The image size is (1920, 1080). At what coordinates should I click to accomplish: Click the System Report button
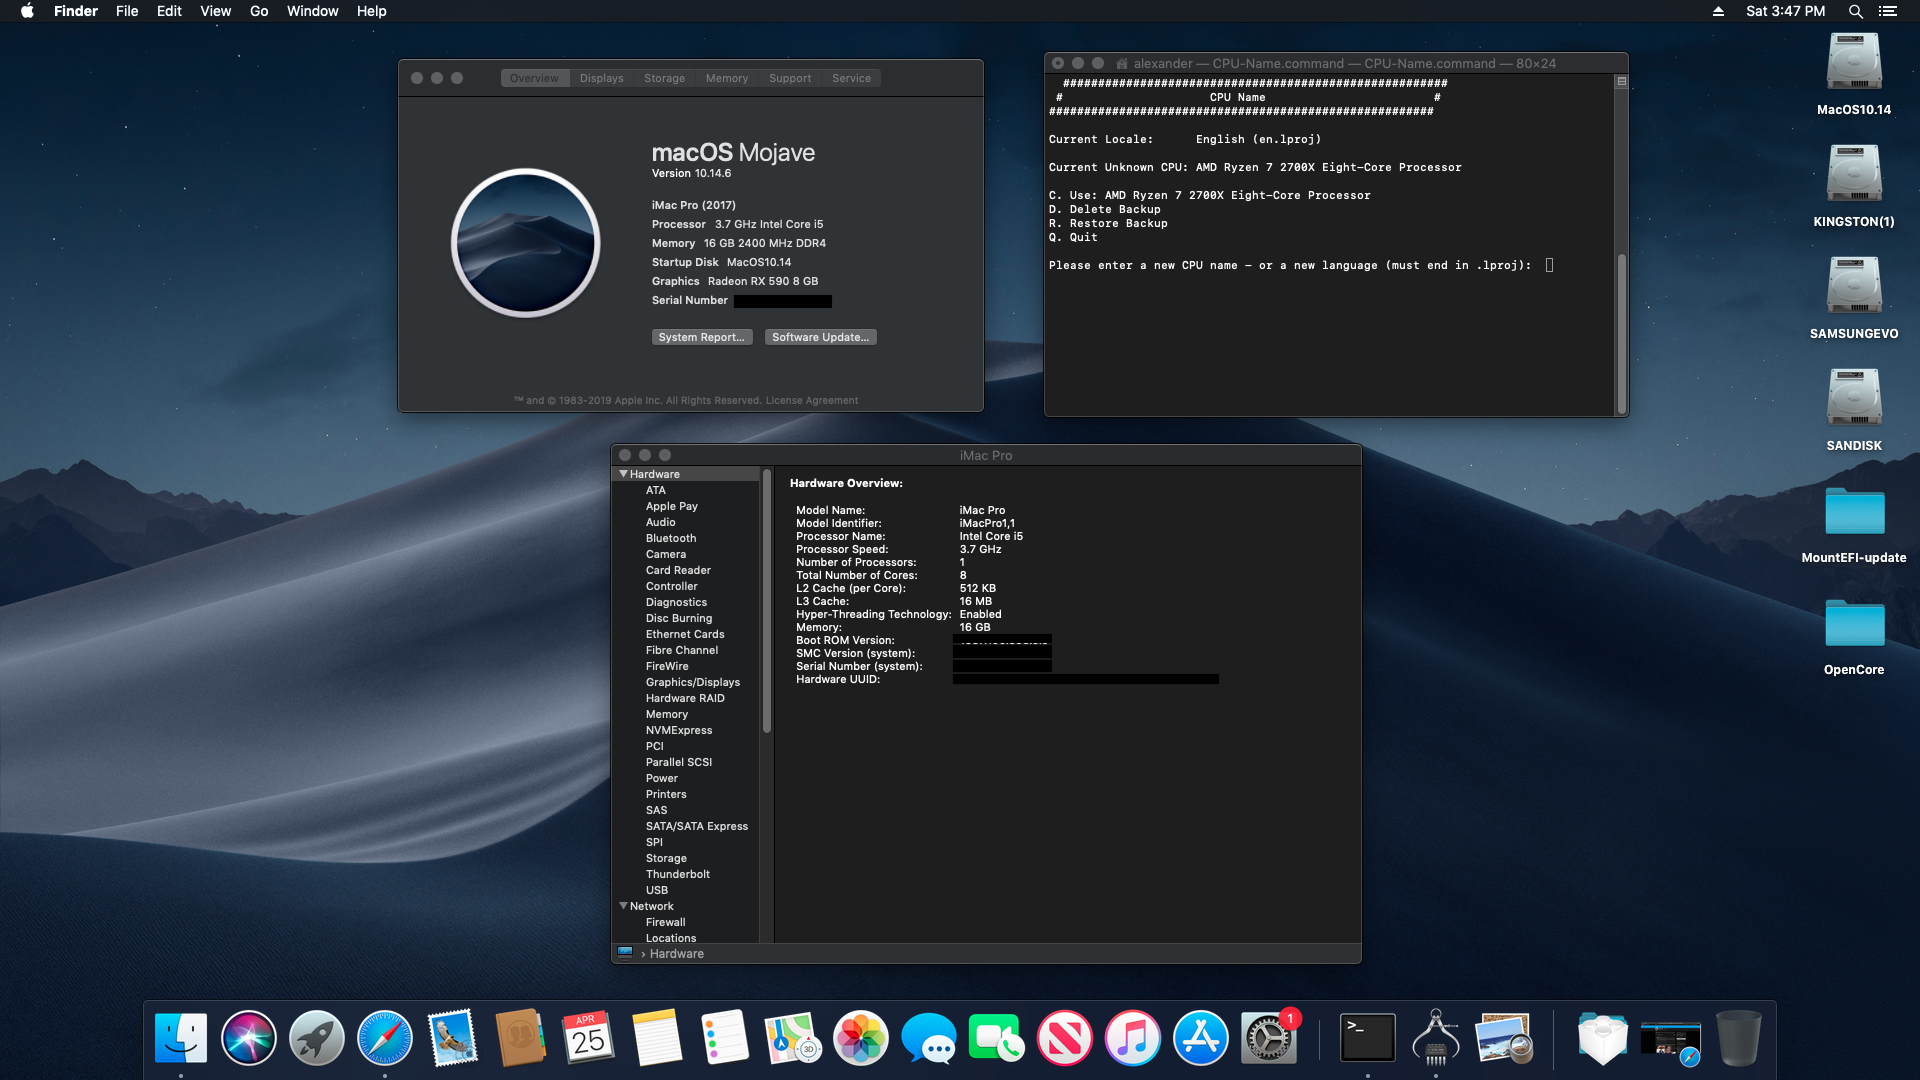point(701,337)
